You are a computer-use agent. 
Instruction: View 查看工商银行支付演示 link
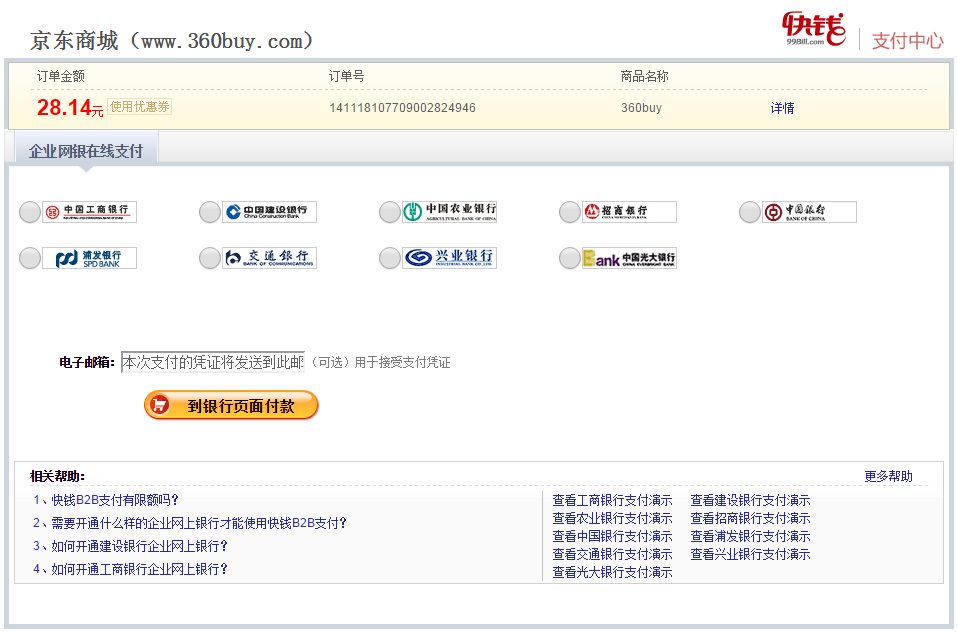(612, 501)
